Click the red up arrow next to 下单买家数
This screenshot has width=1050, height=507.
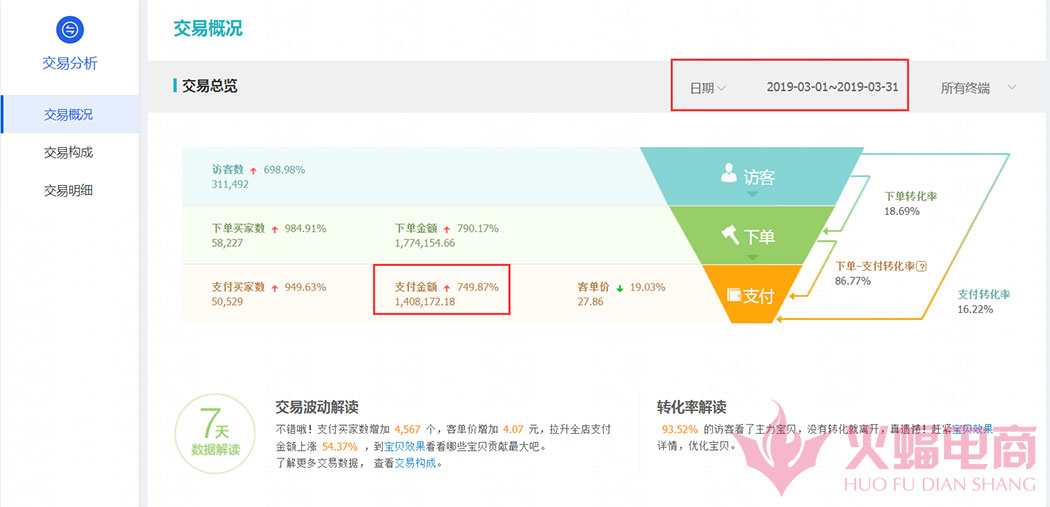pyautogui.click(x=274, y=229)
